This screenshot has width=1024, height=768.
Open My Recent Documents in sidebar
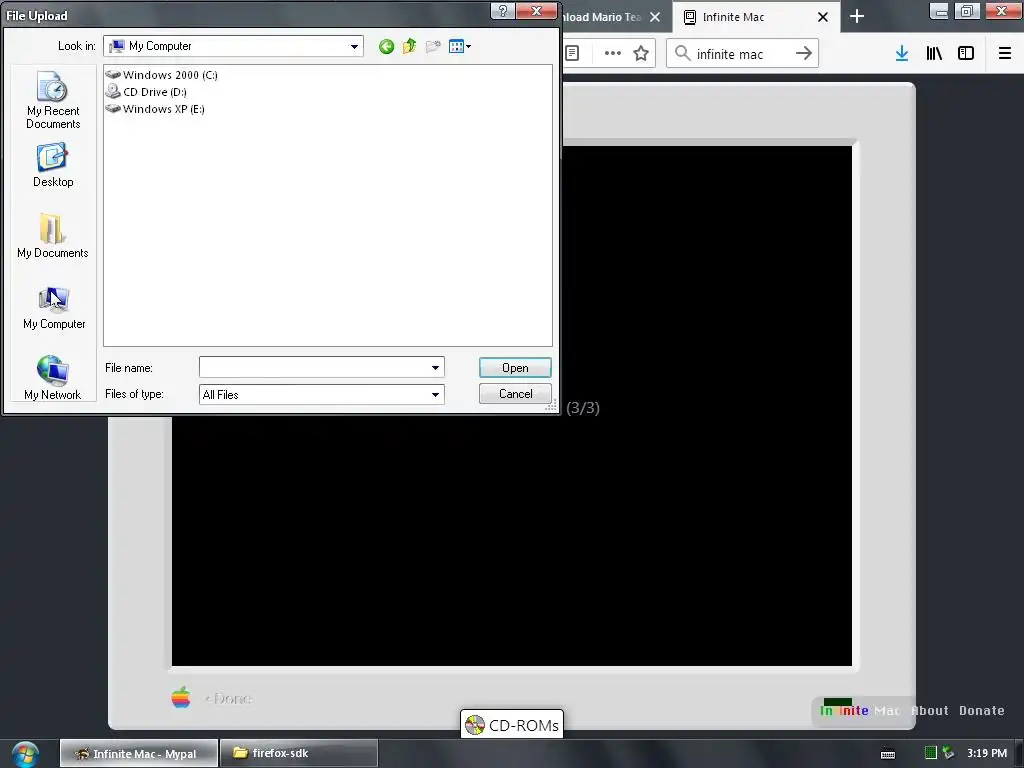point(53,100)
